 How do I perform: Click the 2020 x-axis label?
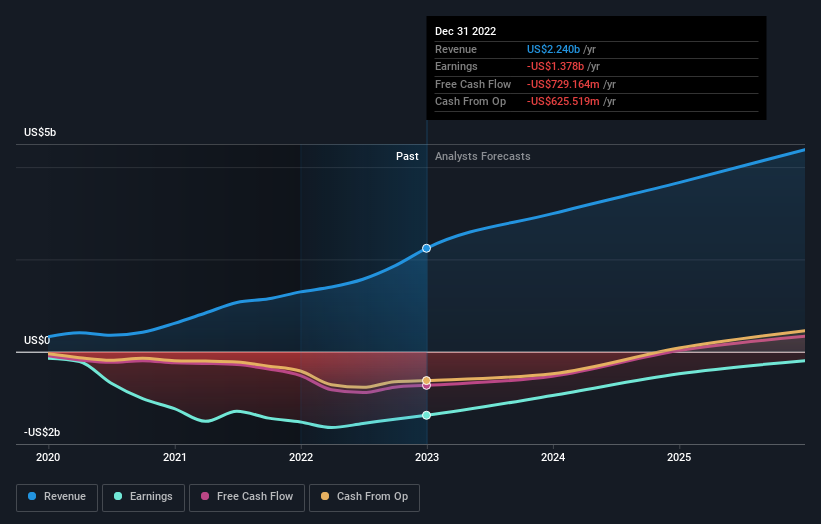[x=48, y=457]
